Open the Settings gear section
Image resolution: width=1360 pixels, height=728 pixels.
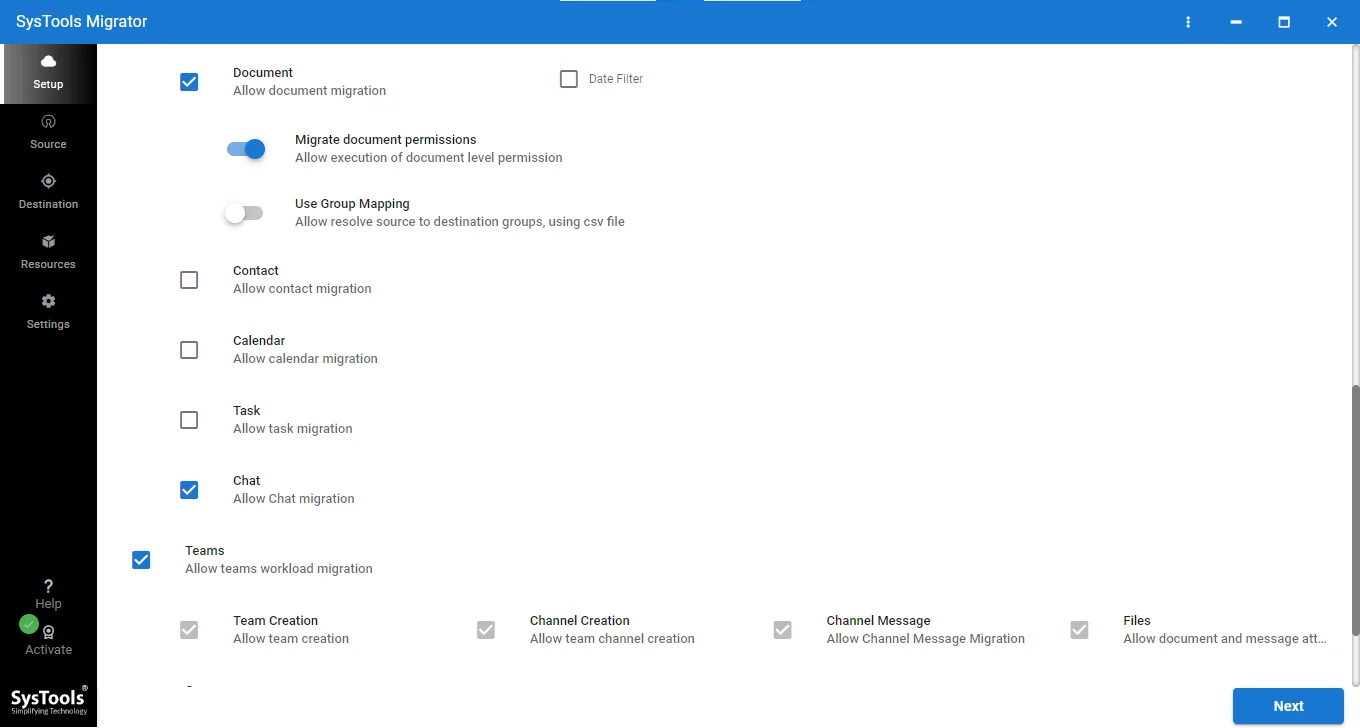[x=48, y=313]
